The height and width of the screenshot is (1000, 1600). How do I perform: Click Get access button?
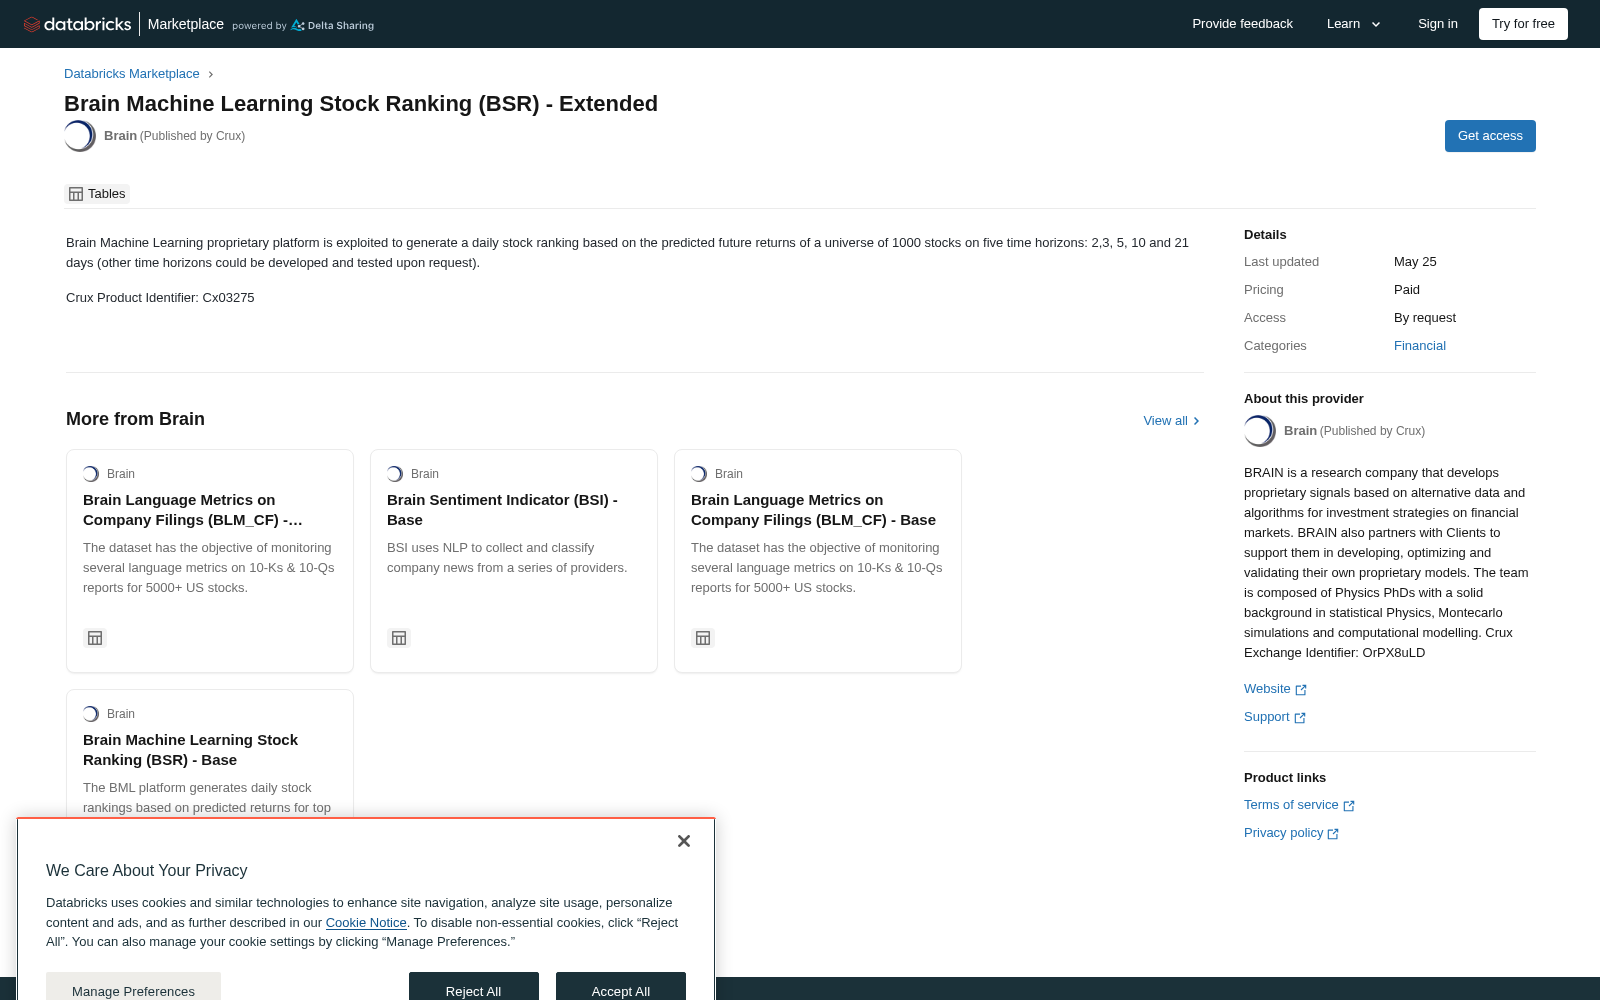(1490, 136)
